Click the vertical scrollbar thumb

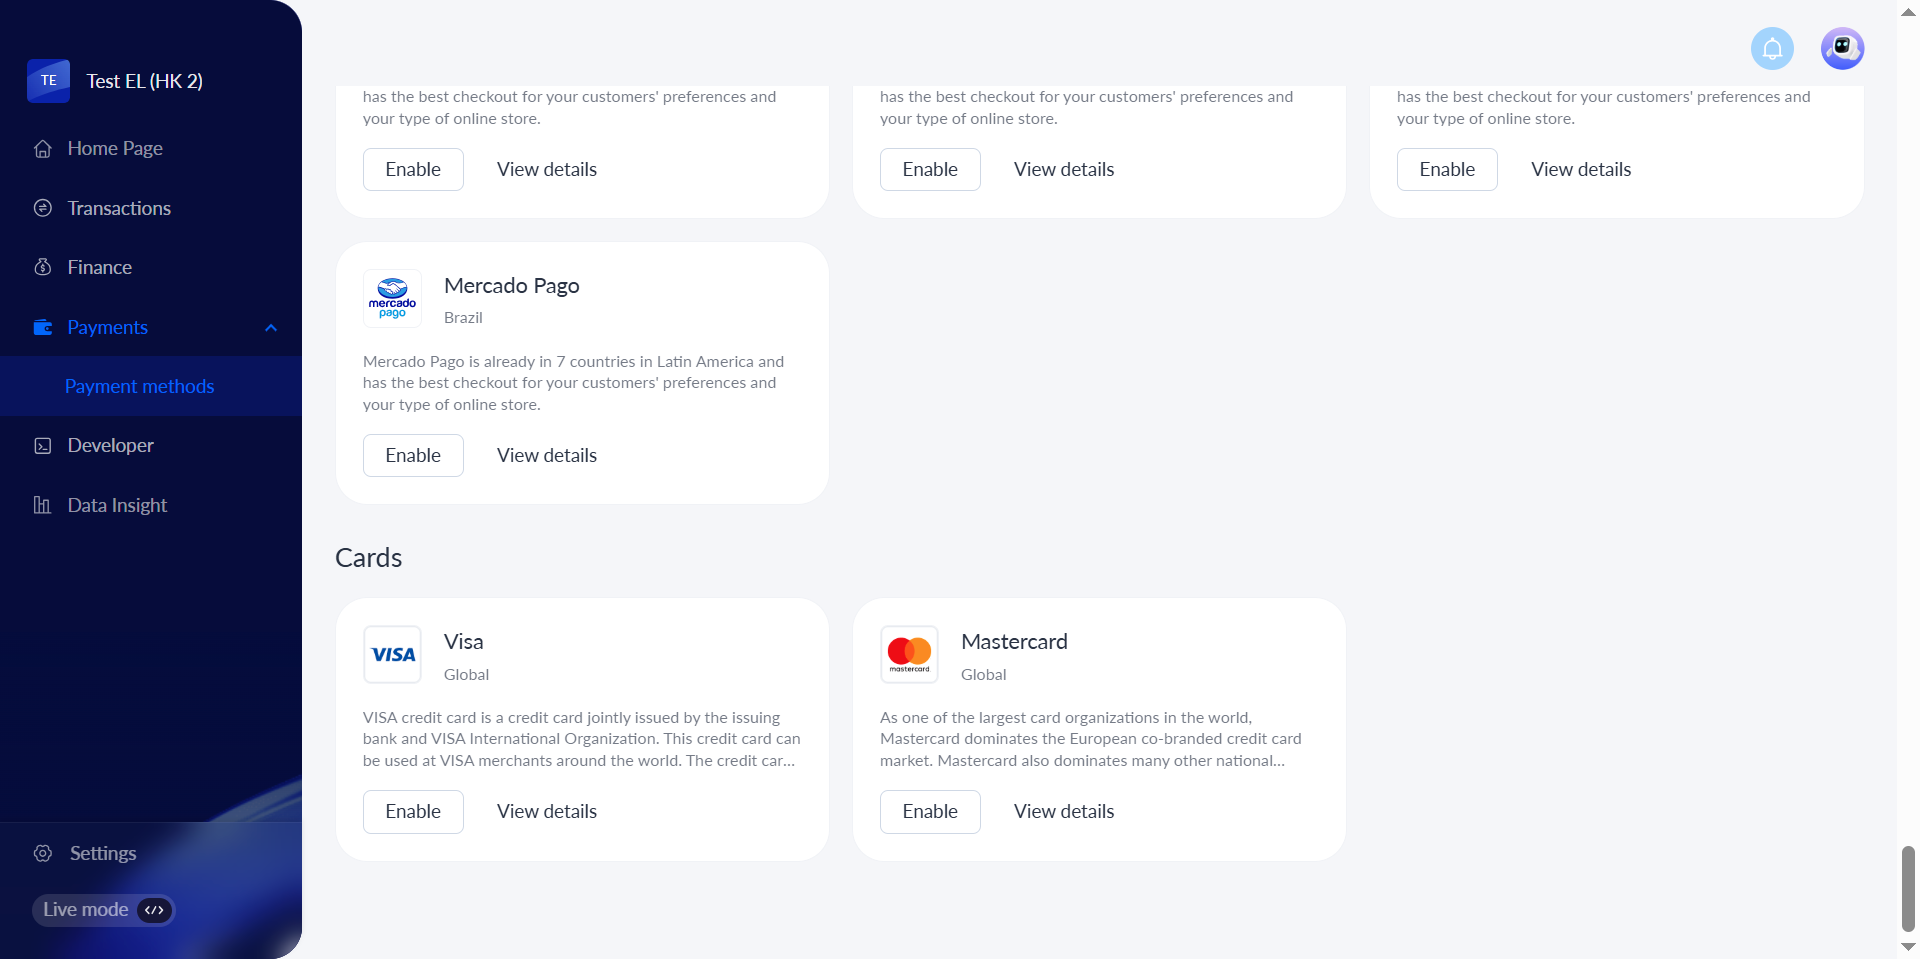[1908, 888]
